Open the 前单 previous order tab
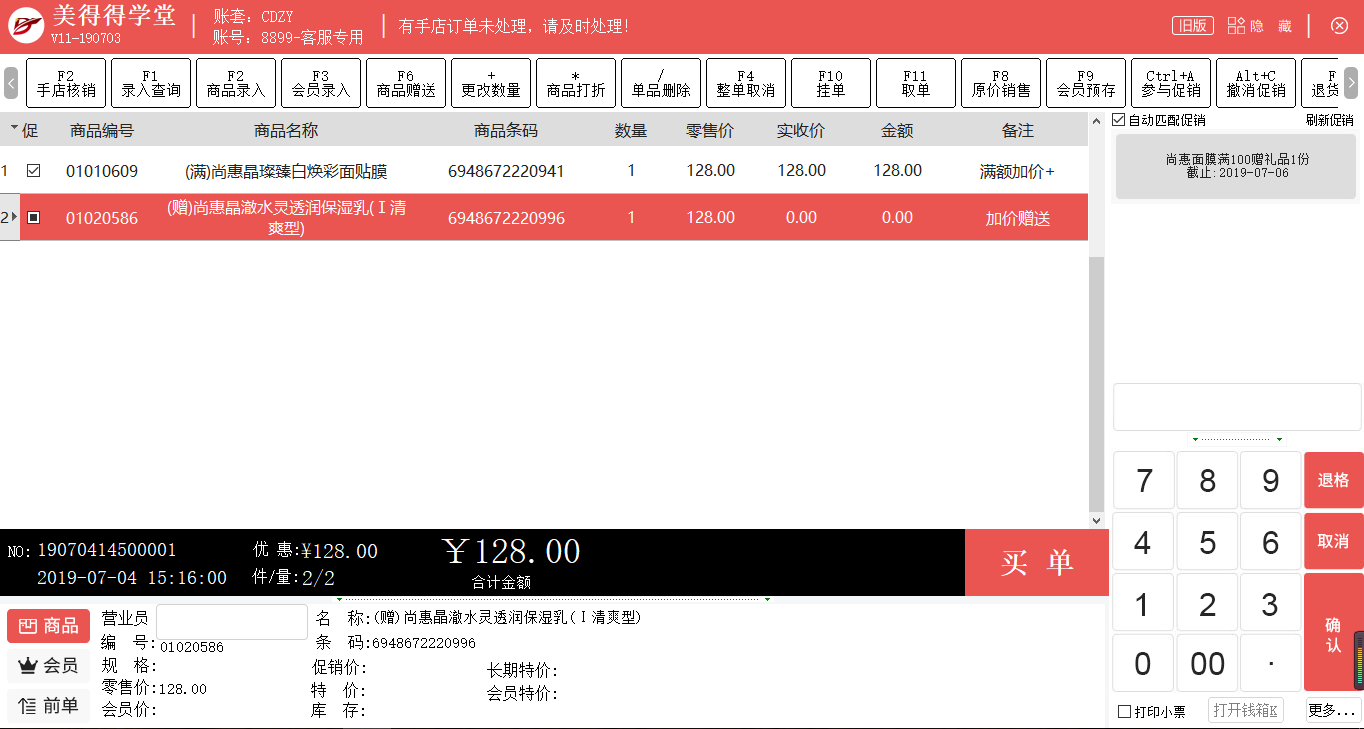This screenshot has width=1364, height=729. coord(48,705)
